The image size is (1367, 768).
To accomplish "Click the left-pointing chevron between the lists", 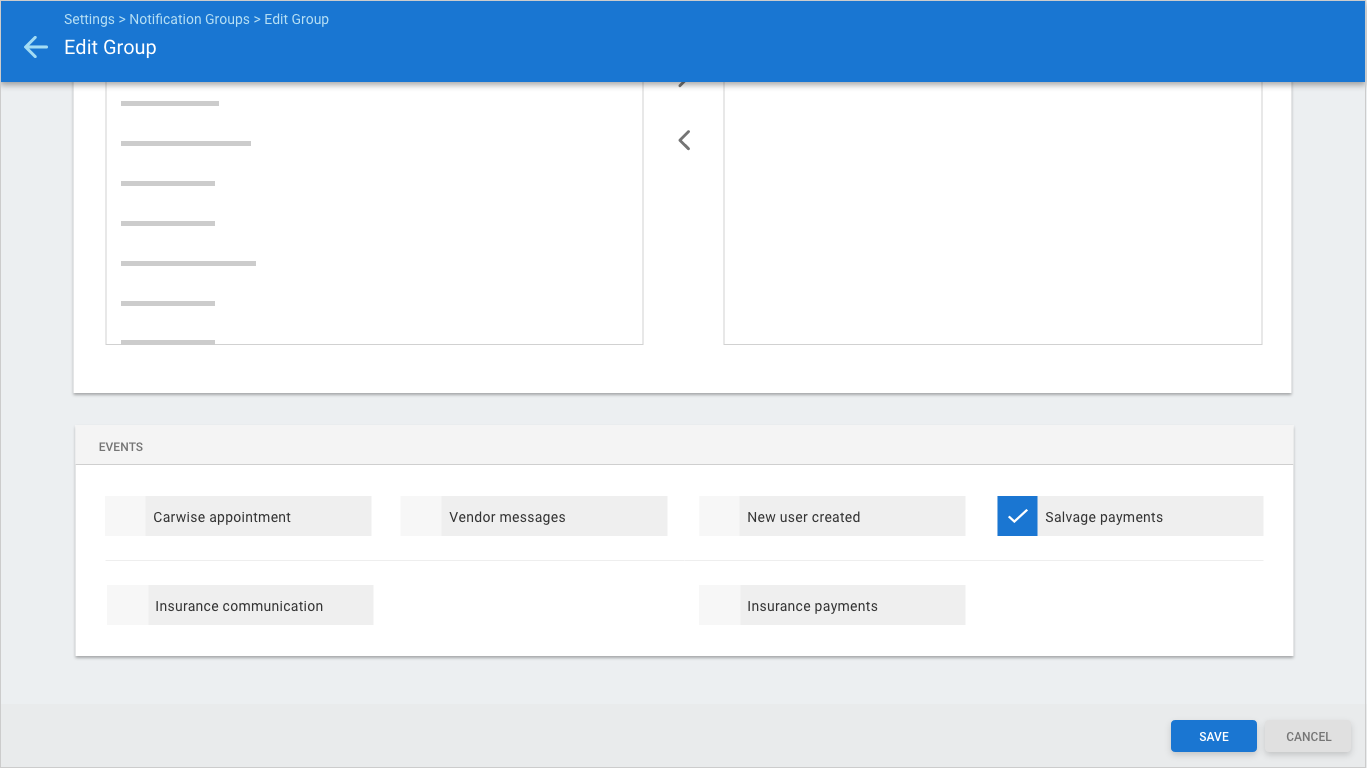I will (x=684, y=141).
